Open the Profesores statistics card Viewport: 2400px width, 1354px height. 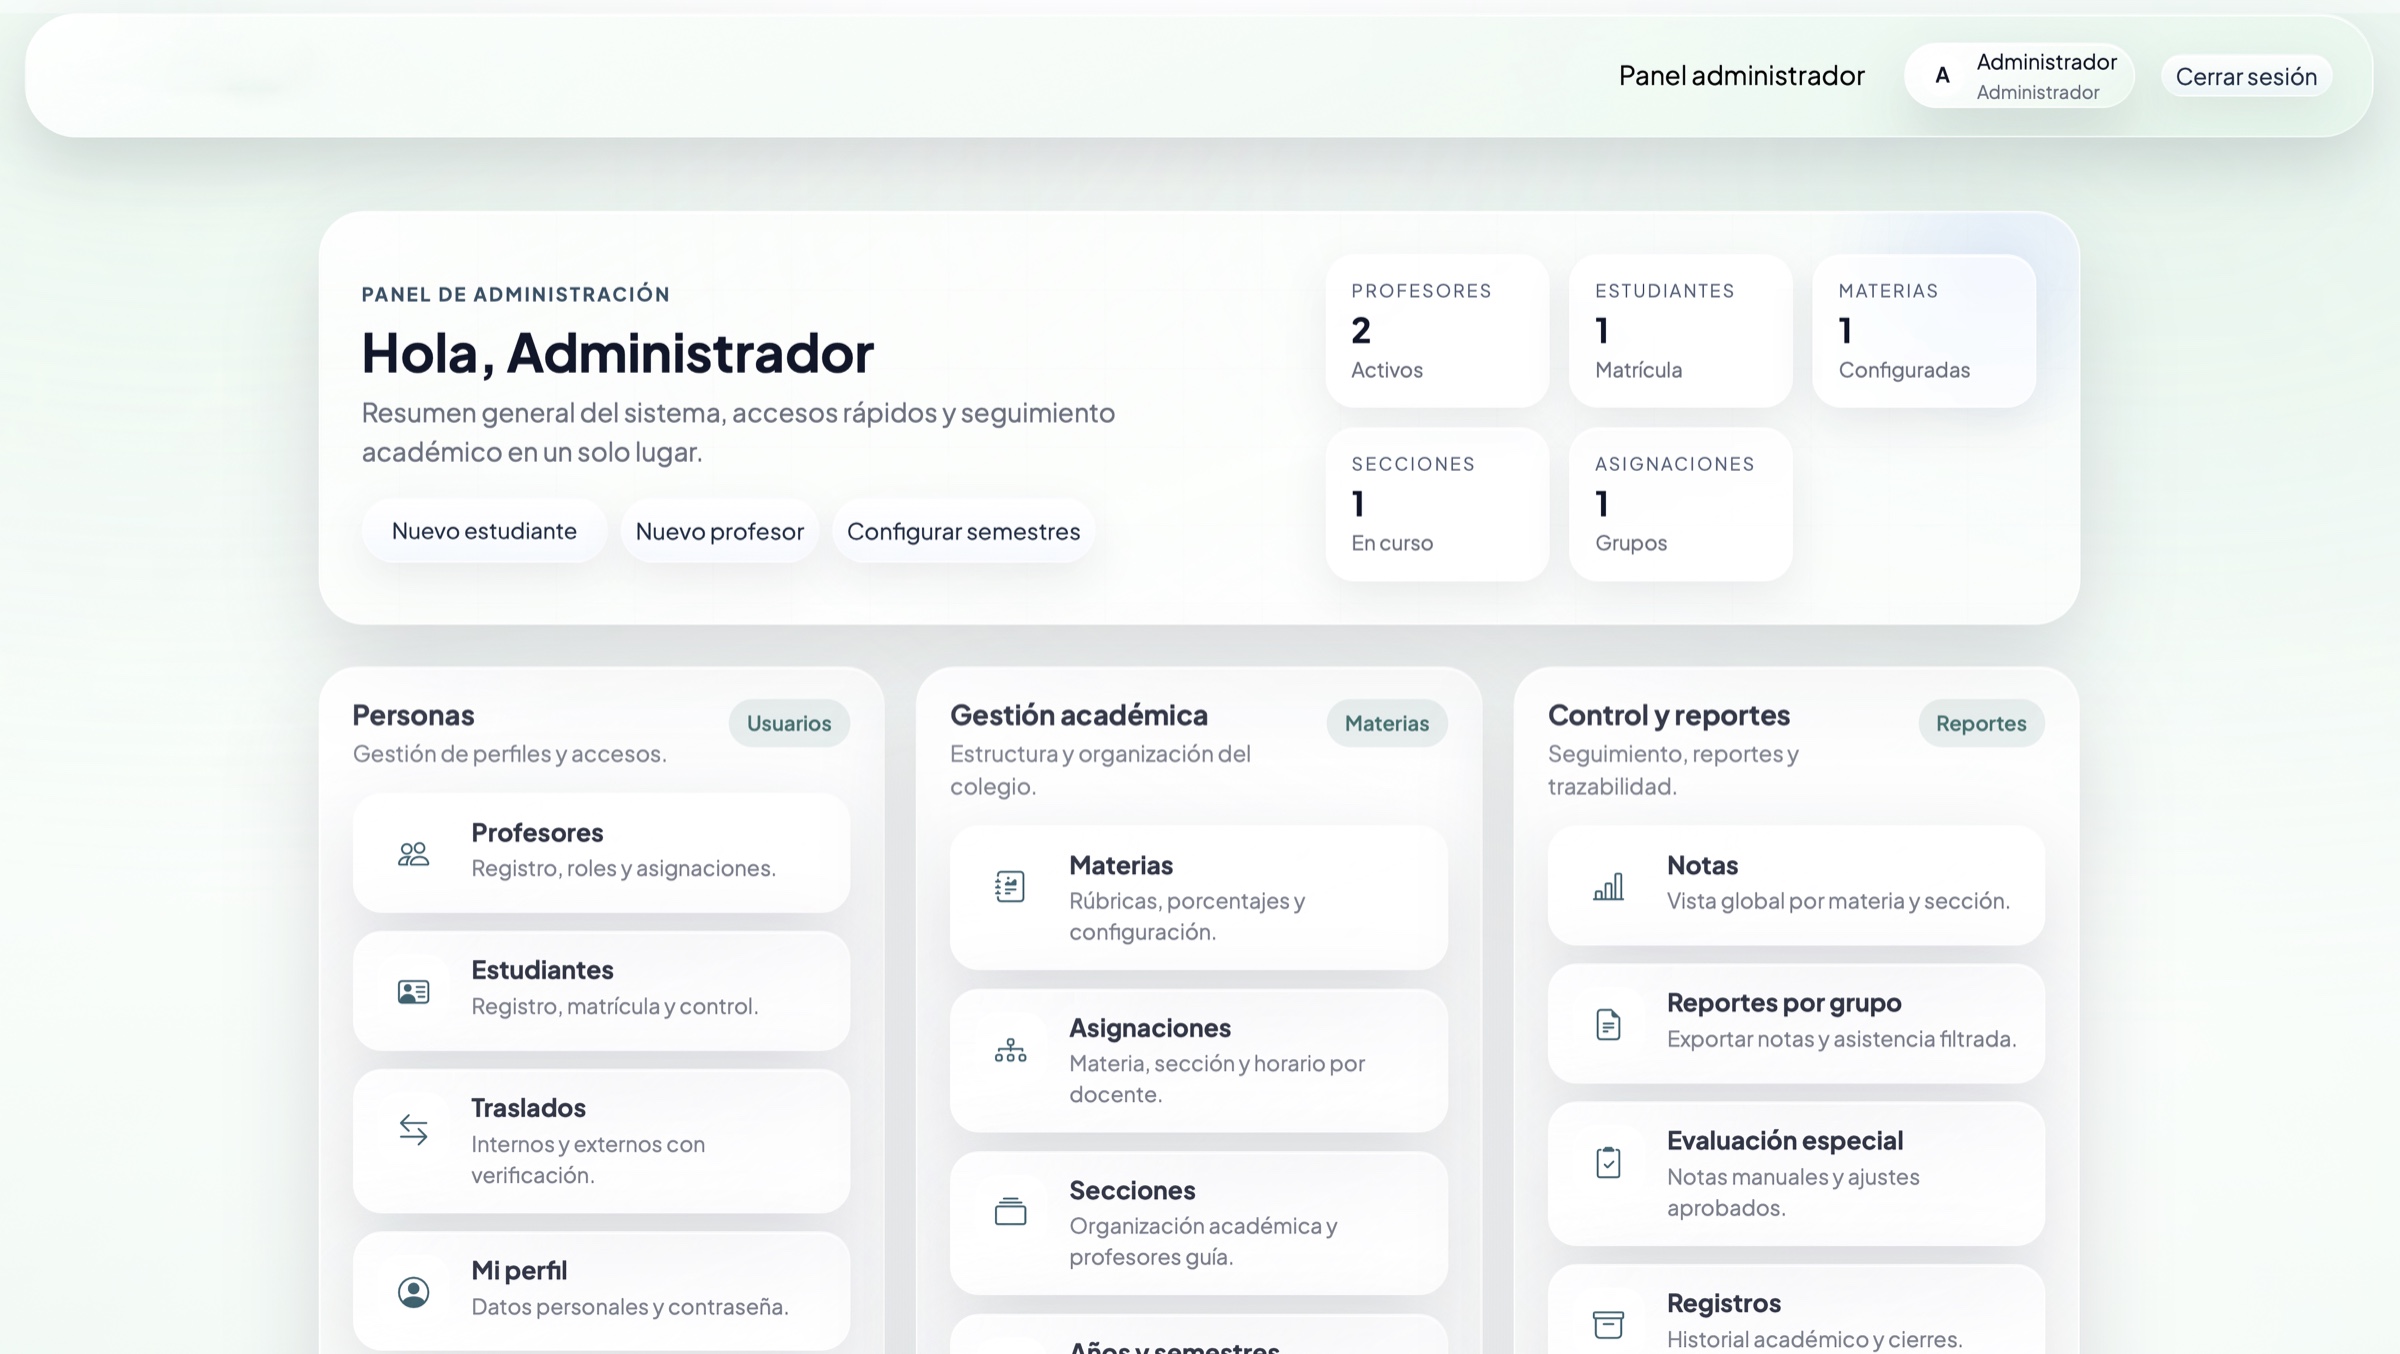1437,330
